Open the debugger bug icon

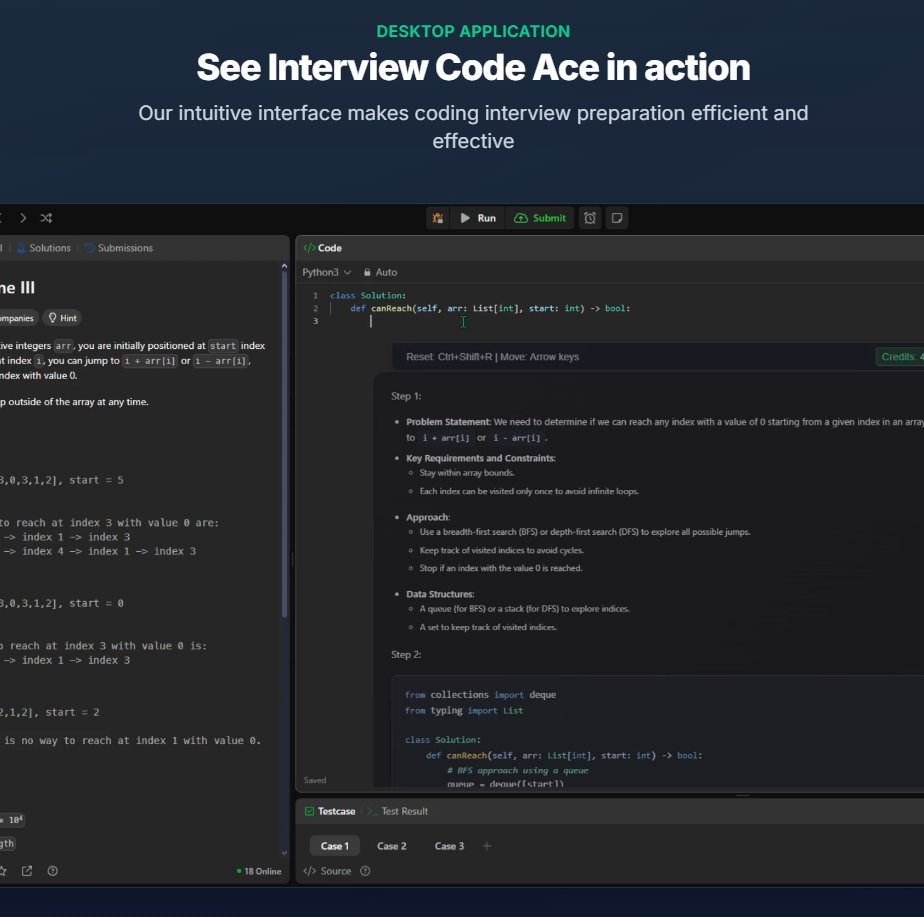(x=438, y=218)
